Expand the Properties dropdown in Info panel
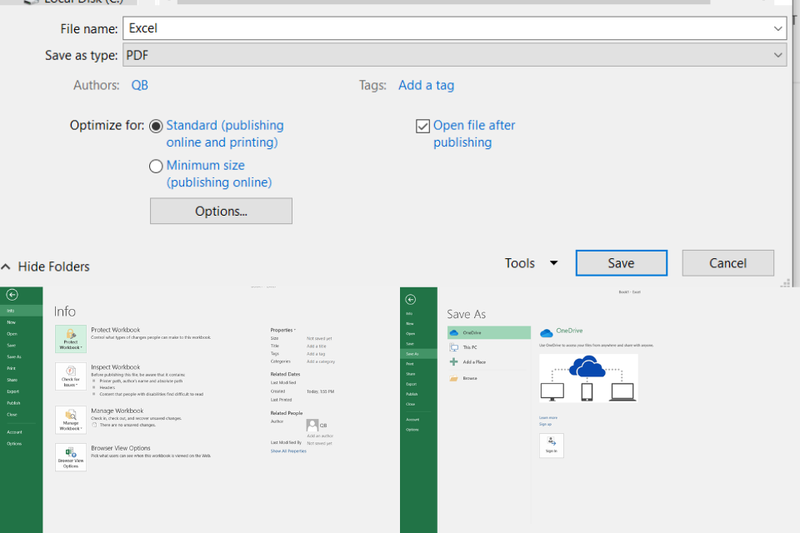 [x=283, y=330]
